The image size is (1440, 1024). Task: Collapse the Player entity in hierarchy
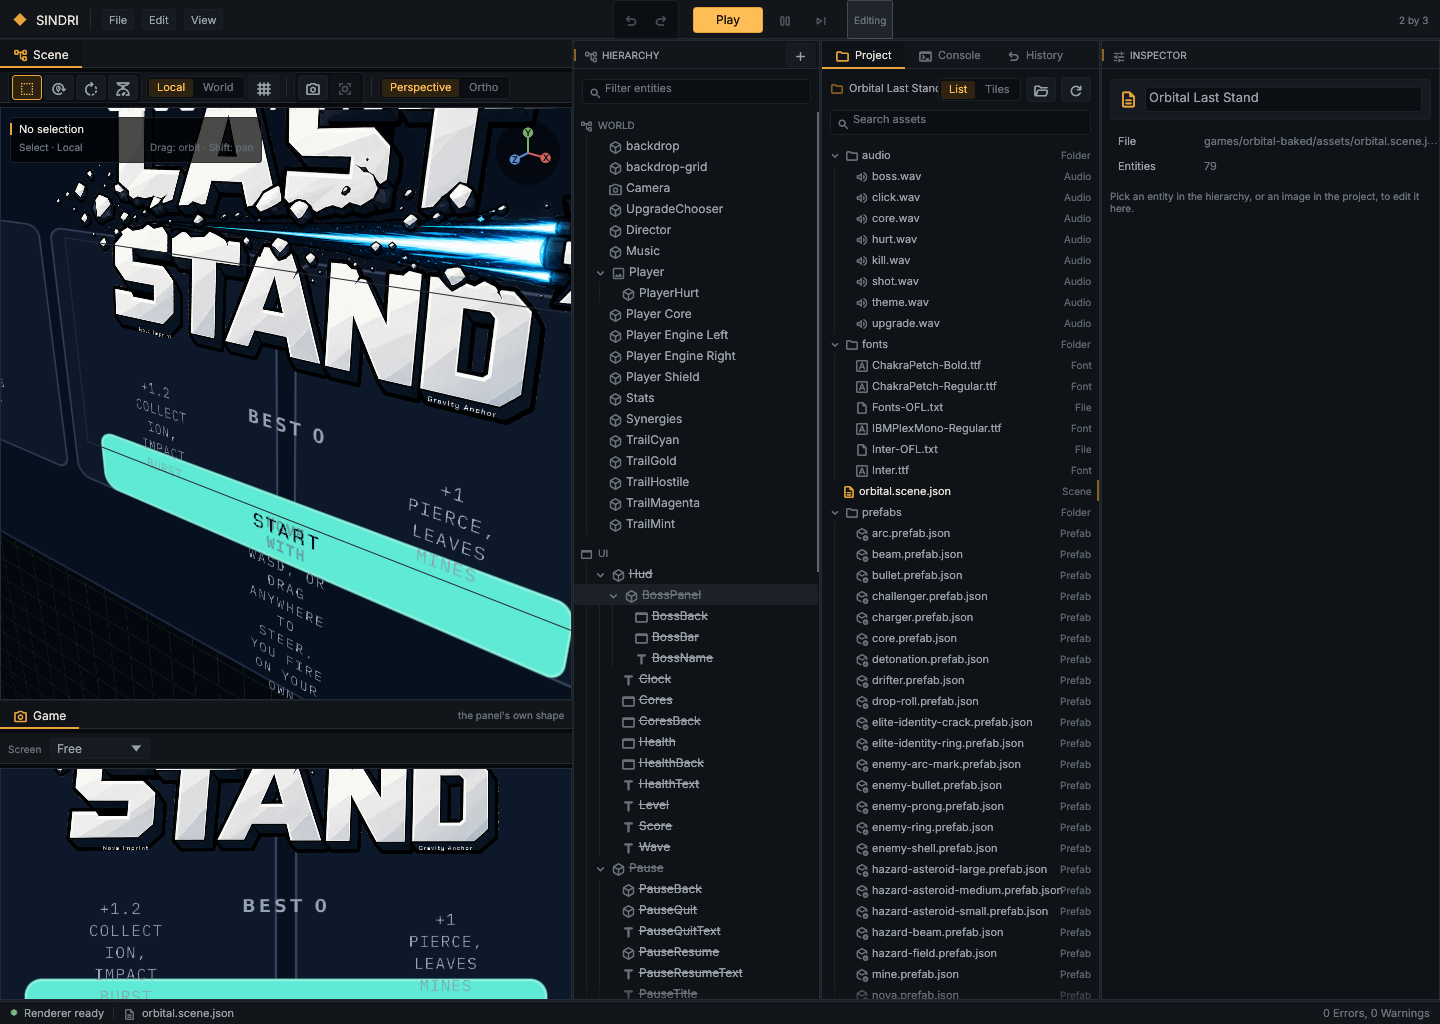601,273
